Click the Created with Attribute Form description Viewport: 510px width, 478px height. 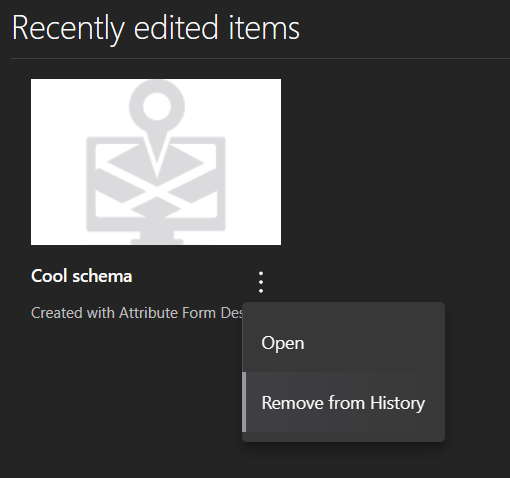coord(137,313)
